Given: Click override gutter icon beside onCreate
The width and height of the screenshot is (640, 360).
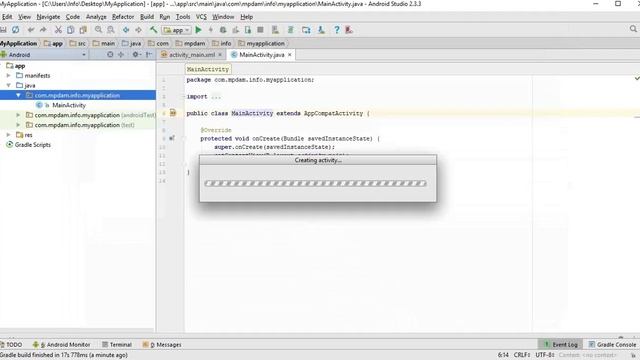Looking at the screenshot, I should pos(172,138).
